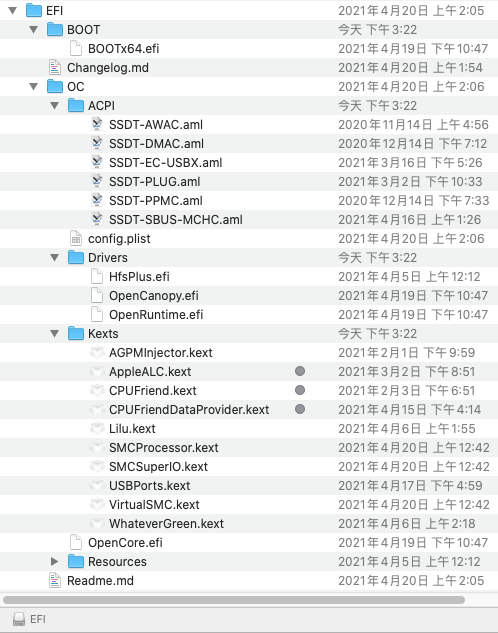Screen dimensions: 498x633
Task: Click the AGPMInjector.kext icon
Action: tap(97, 352)
